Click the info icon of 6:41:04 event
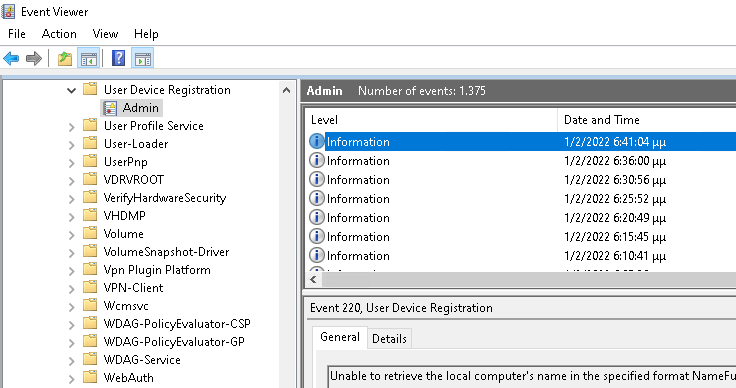Screen dimensions: 736x388 [x=317, y=141]
